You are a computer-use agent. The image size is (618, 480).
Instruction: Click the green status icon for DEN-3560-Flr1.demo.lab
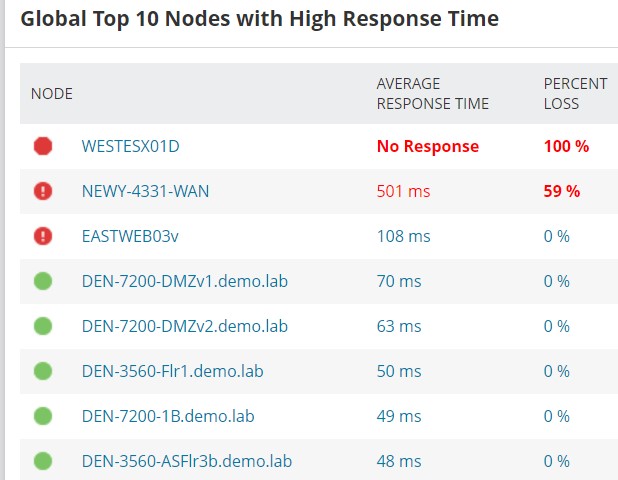(43, 371)
